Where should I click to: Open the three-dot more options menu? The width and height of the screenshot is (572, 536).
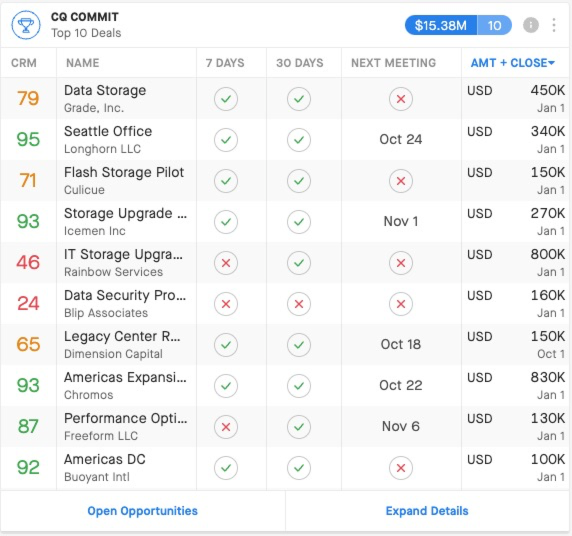554,25
